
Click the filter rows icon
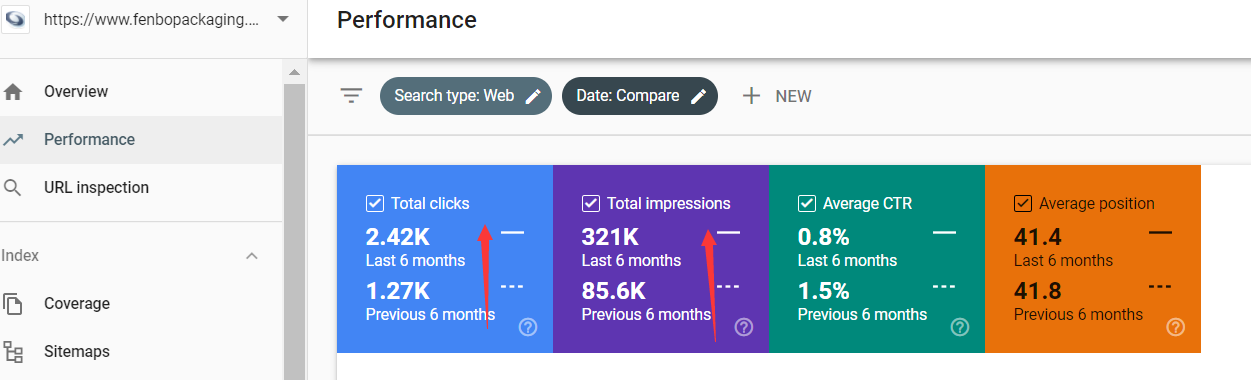click(351, 96)
